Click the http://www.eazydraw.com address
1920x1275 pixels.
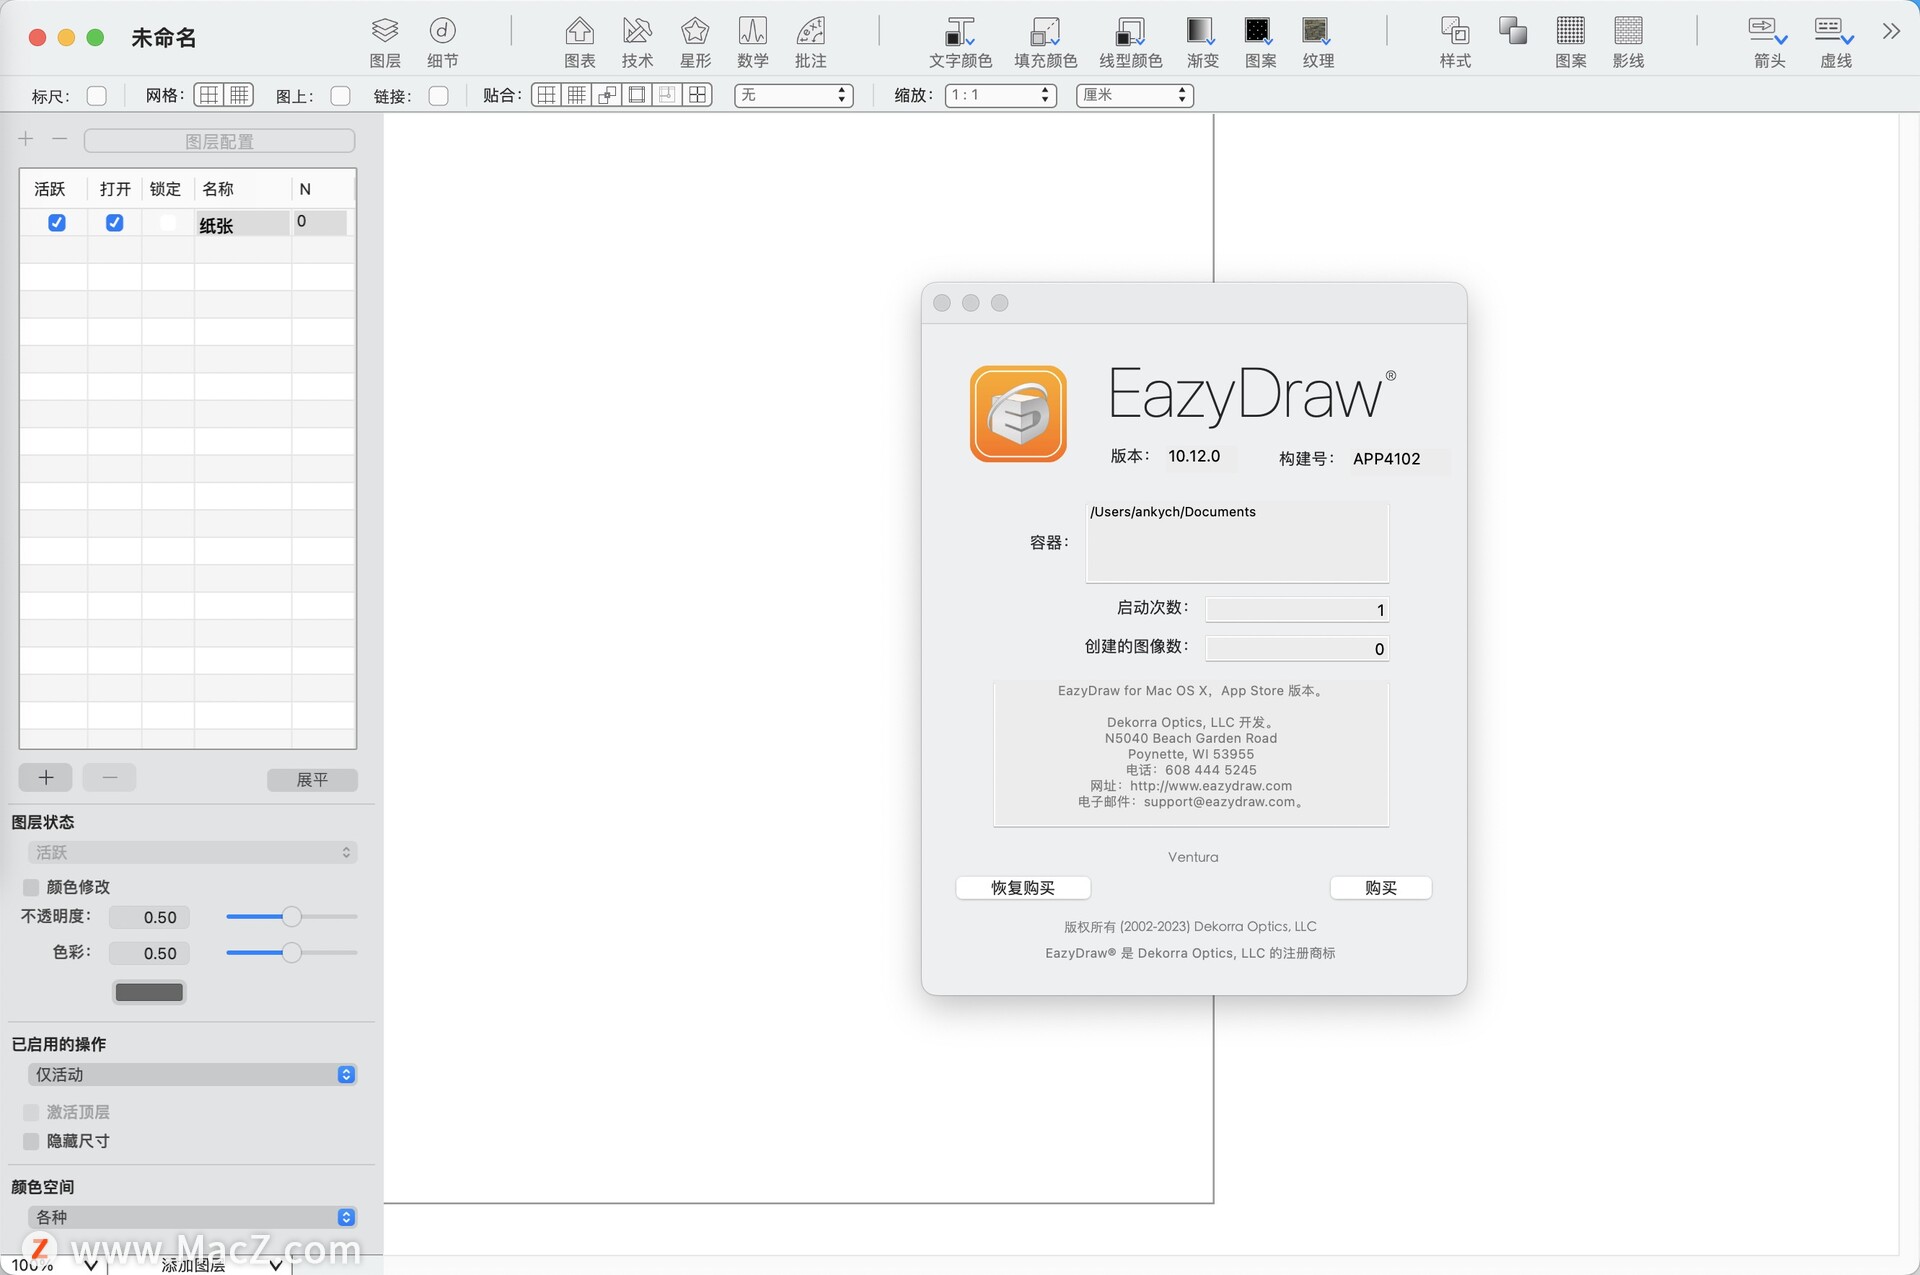(x=1210, y=786)
